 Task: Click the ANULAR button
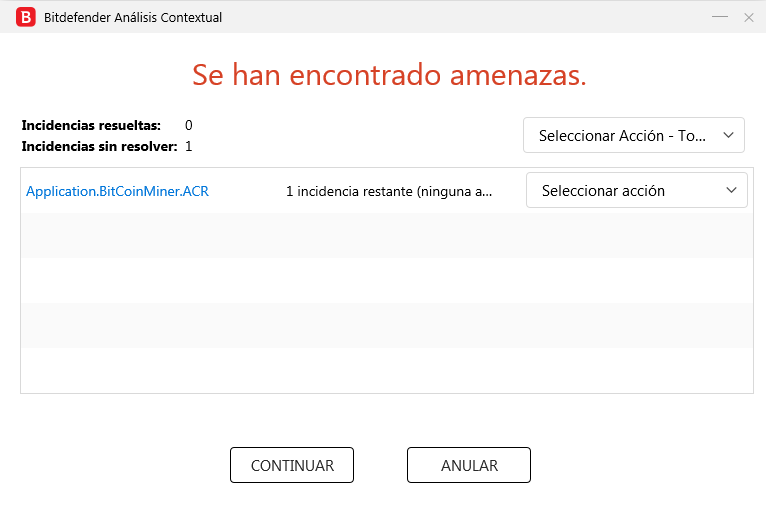click(468, 465)
